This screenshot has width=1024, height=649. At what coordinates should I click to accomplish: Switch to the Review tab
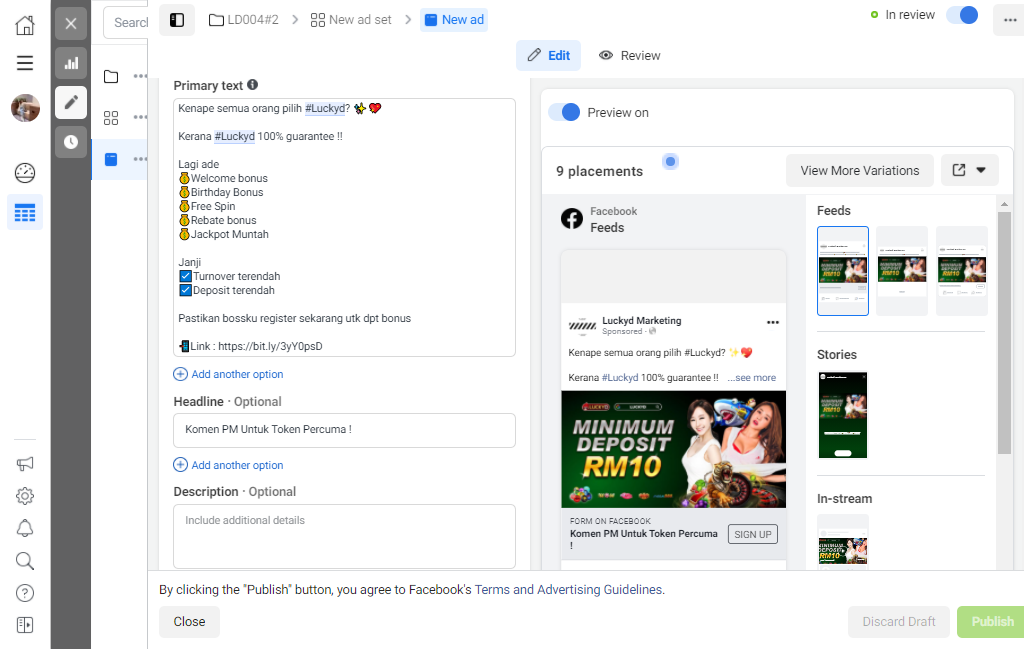[630, 55]
